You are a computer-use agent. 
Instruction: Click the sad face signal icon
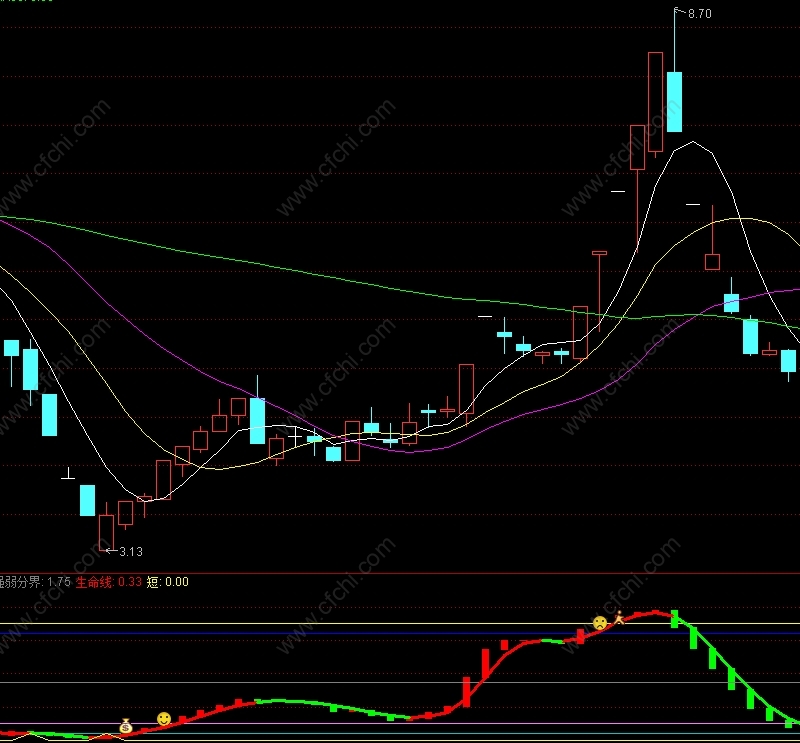[x=600, y=623]
